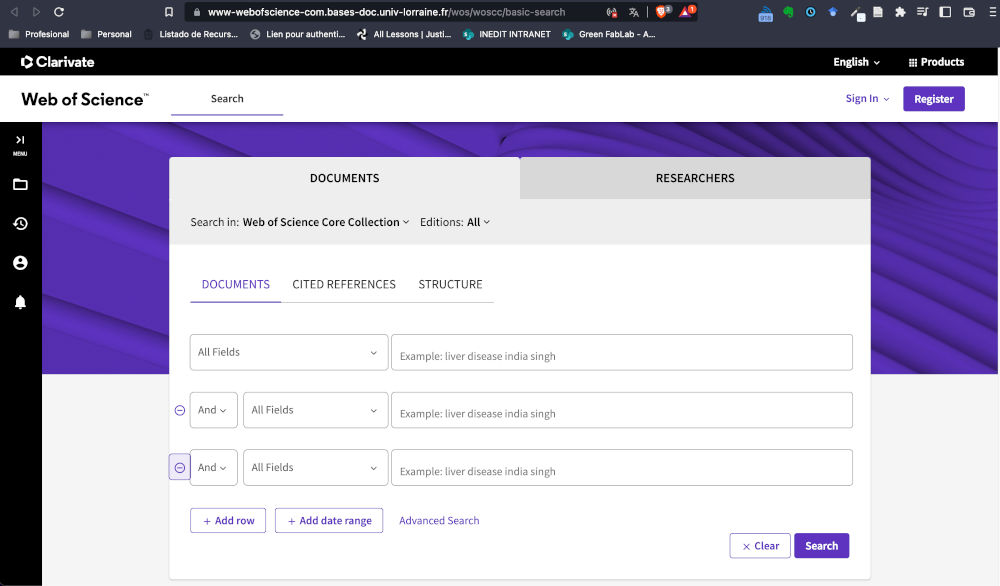This screenshot has height=586, width=1000.
Task: Open the Advanced Search link
Action: 439,521
